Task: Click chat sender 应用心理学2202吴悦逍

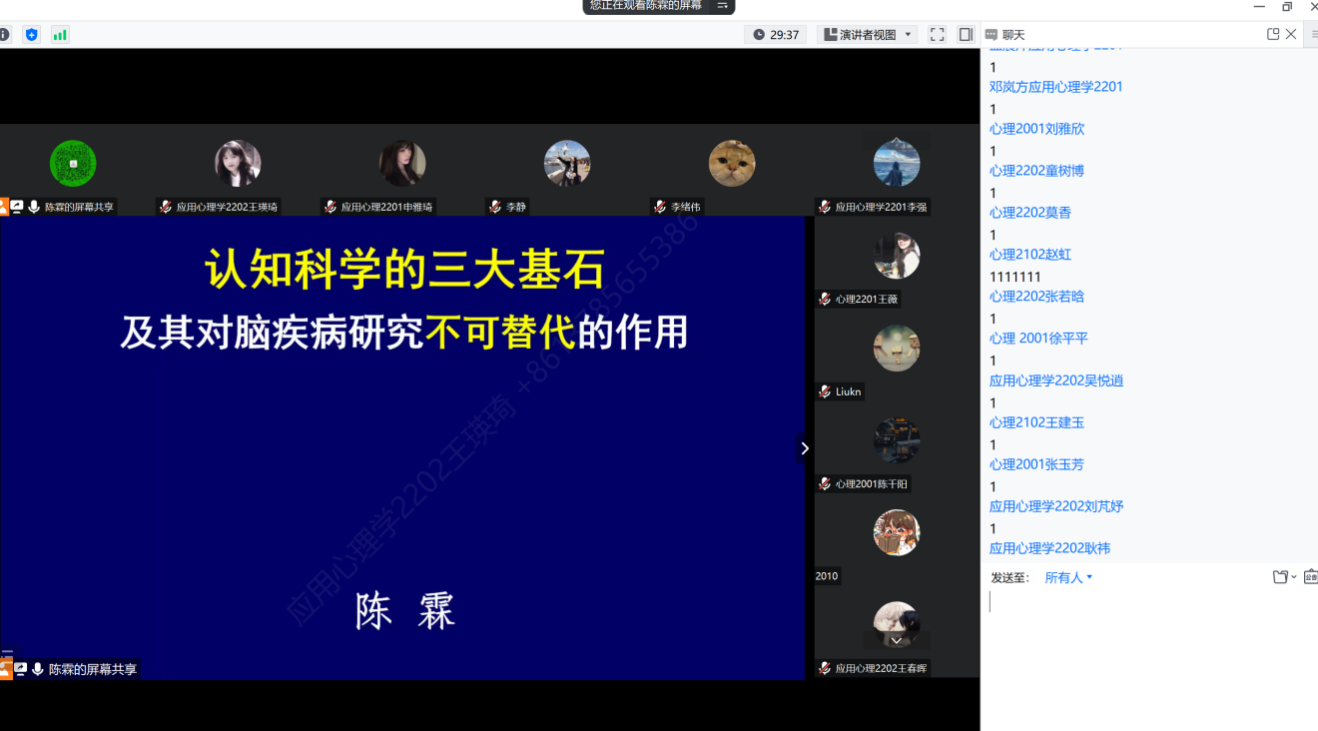Action: coord(1056,381)
